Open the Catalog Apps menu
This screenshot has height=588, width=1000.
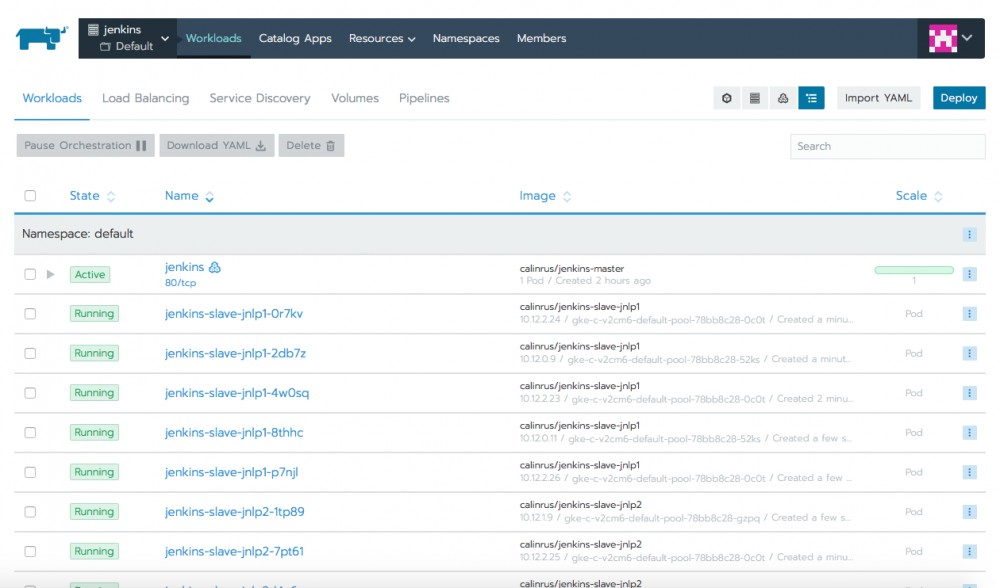click(295, 38)
